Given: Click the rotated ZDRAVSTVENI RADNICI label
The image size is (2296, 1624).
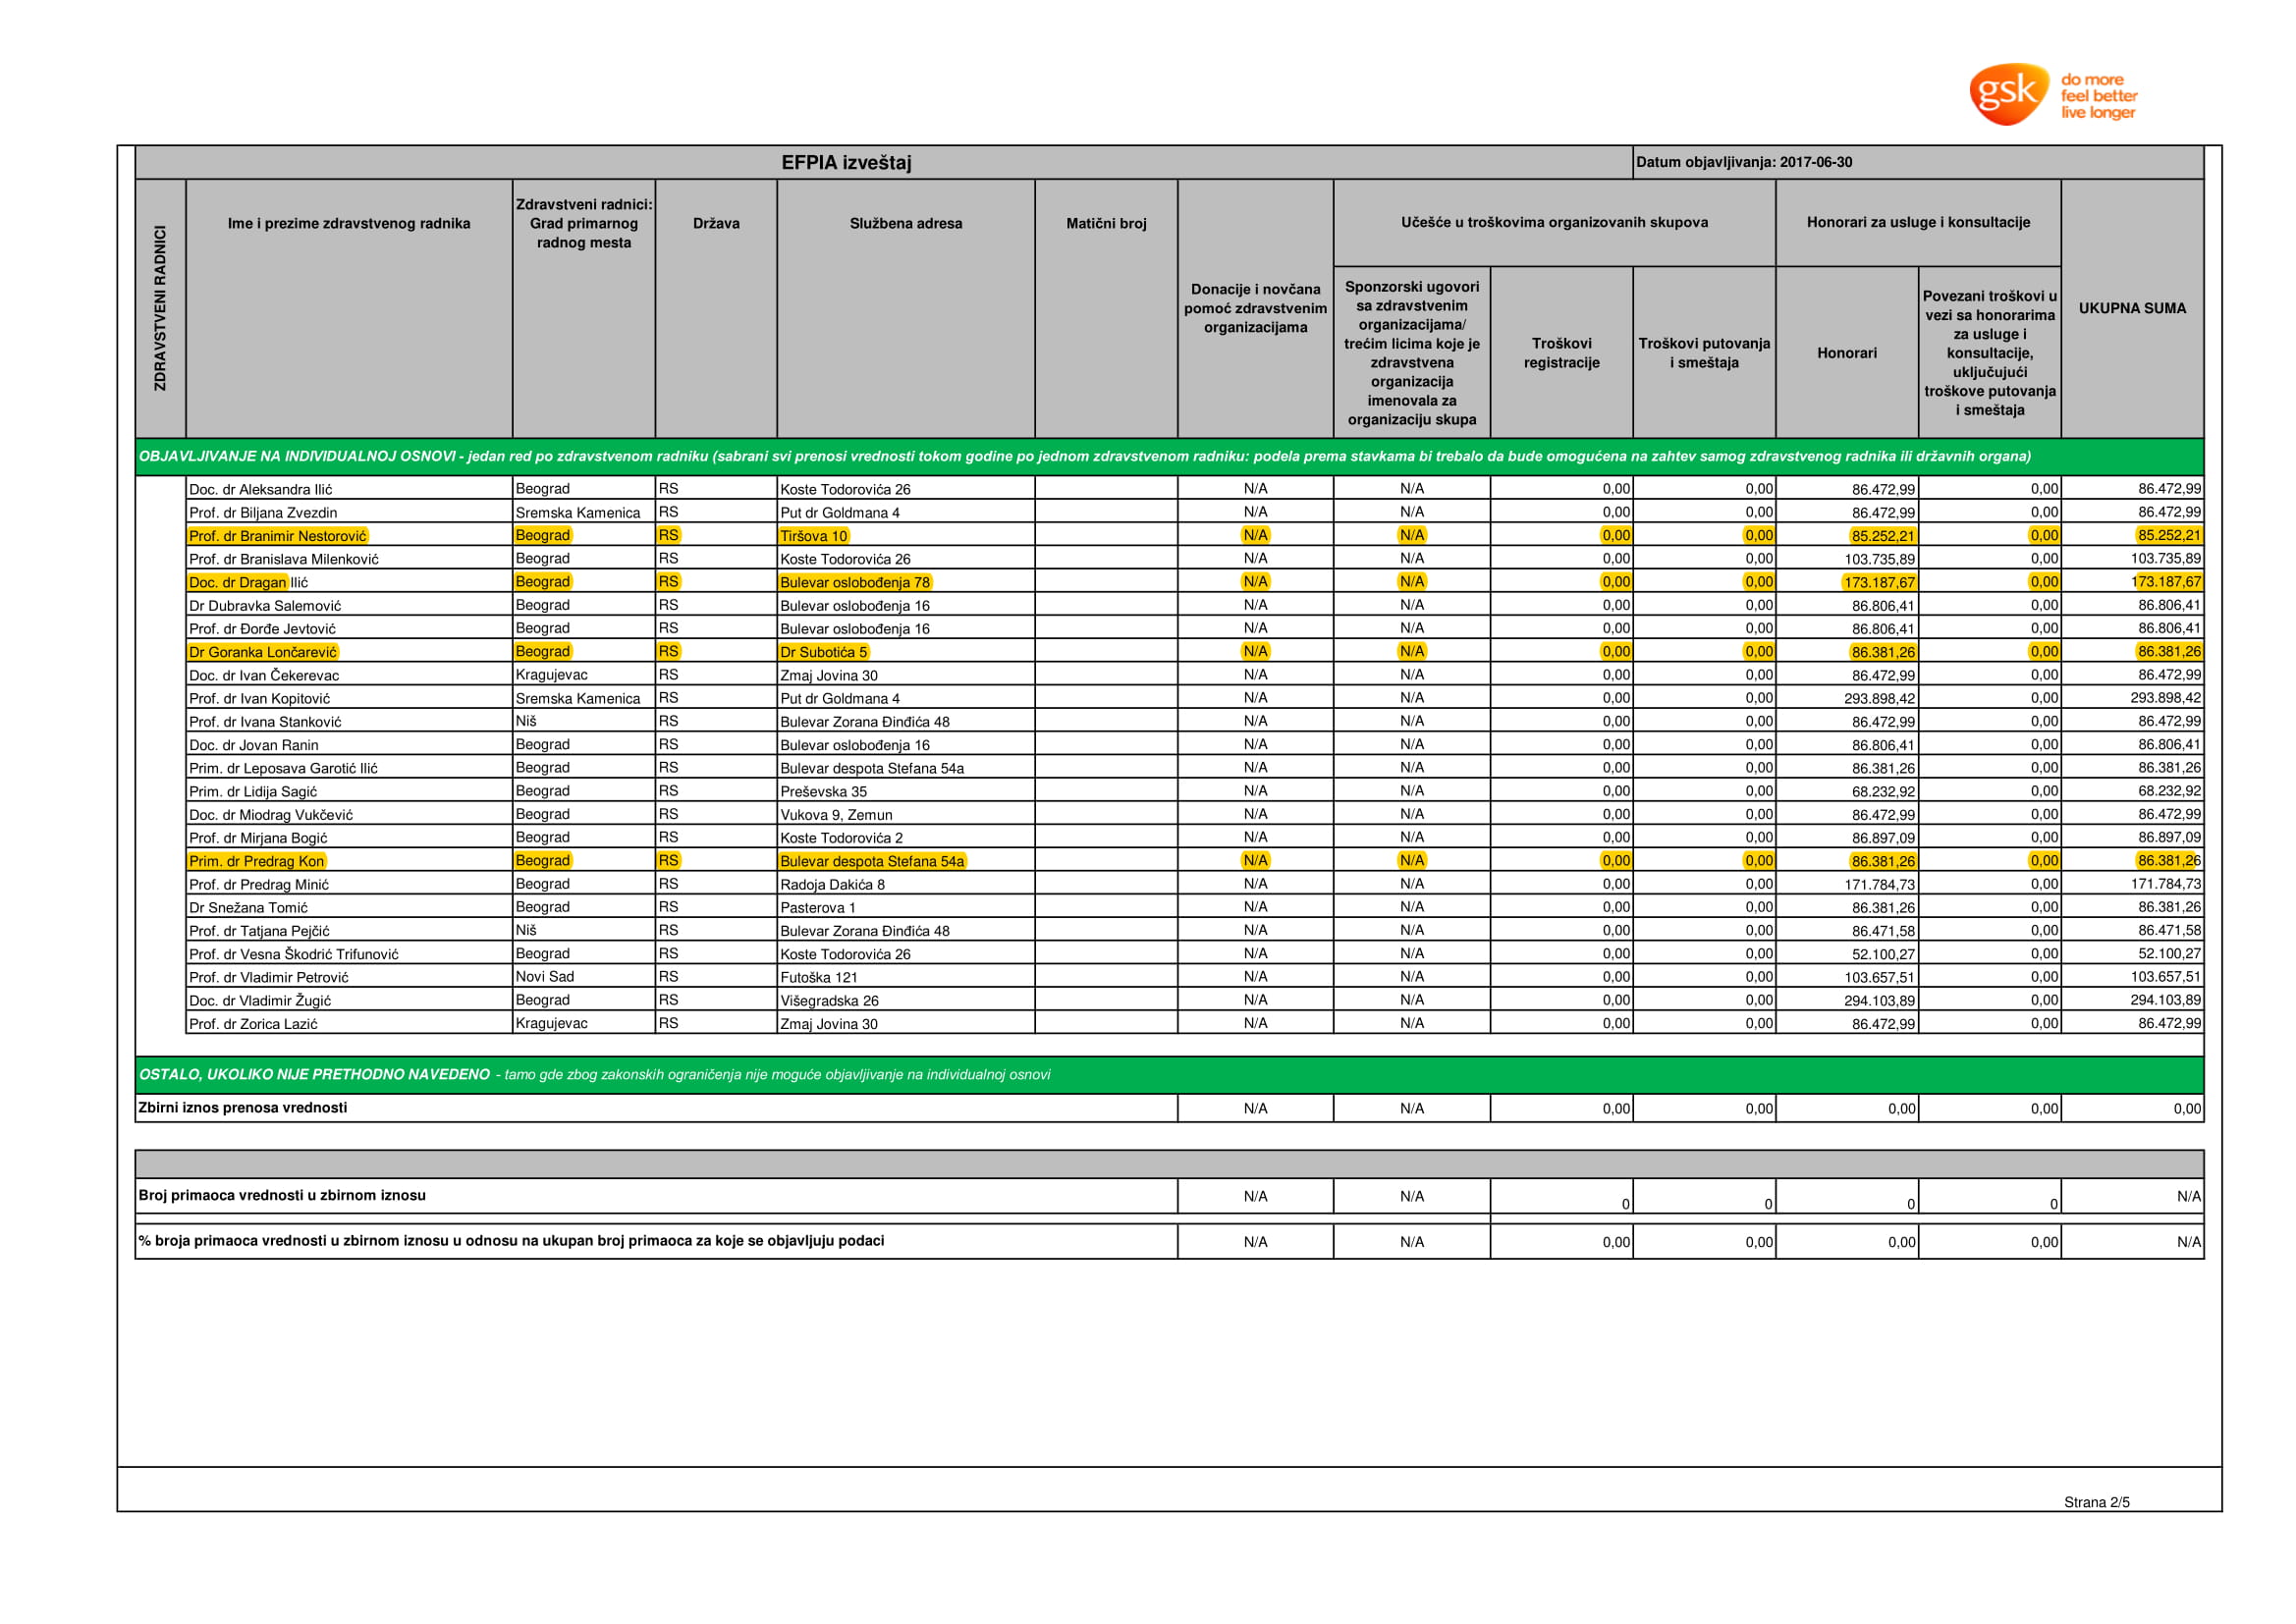Looking at the screenshot, I should 160,308.
